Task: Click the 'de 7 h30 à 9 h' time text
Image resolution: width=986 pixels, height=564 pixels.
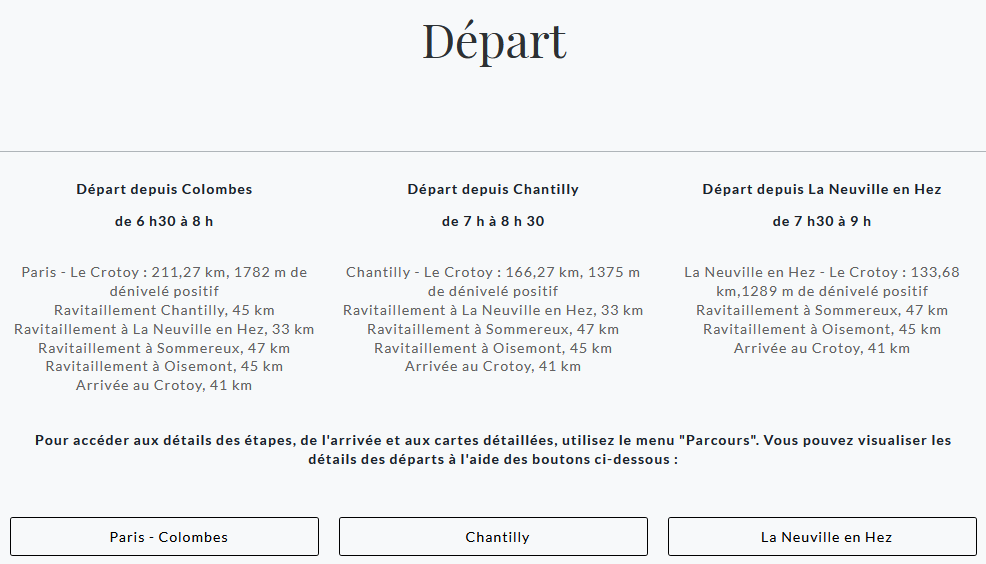Action: (x=822, y=221)
